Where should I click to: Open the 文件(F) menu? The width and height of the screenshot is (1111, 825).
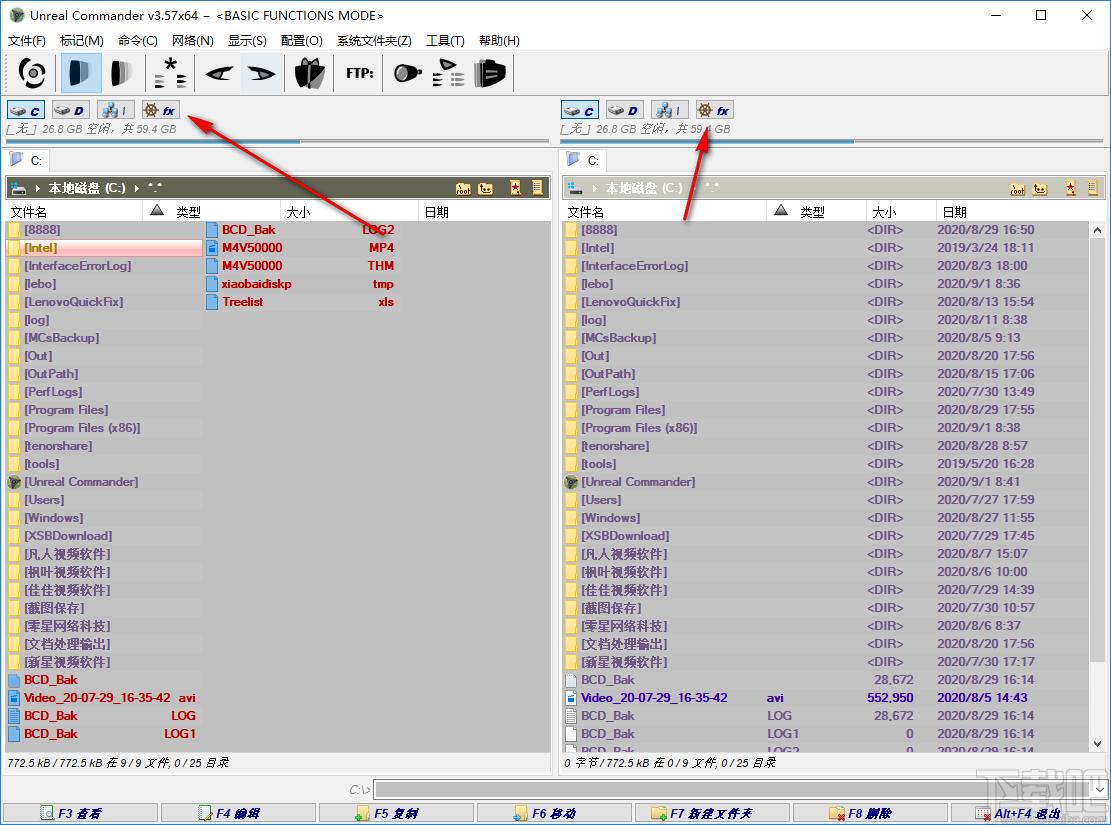coord(27,40)
